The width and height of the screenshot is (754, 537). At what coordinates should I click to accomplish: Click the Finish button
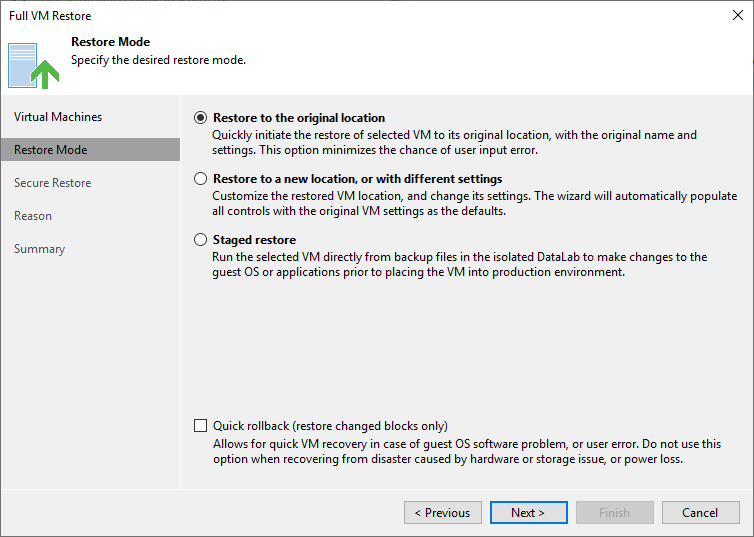(x=615, y=512)
